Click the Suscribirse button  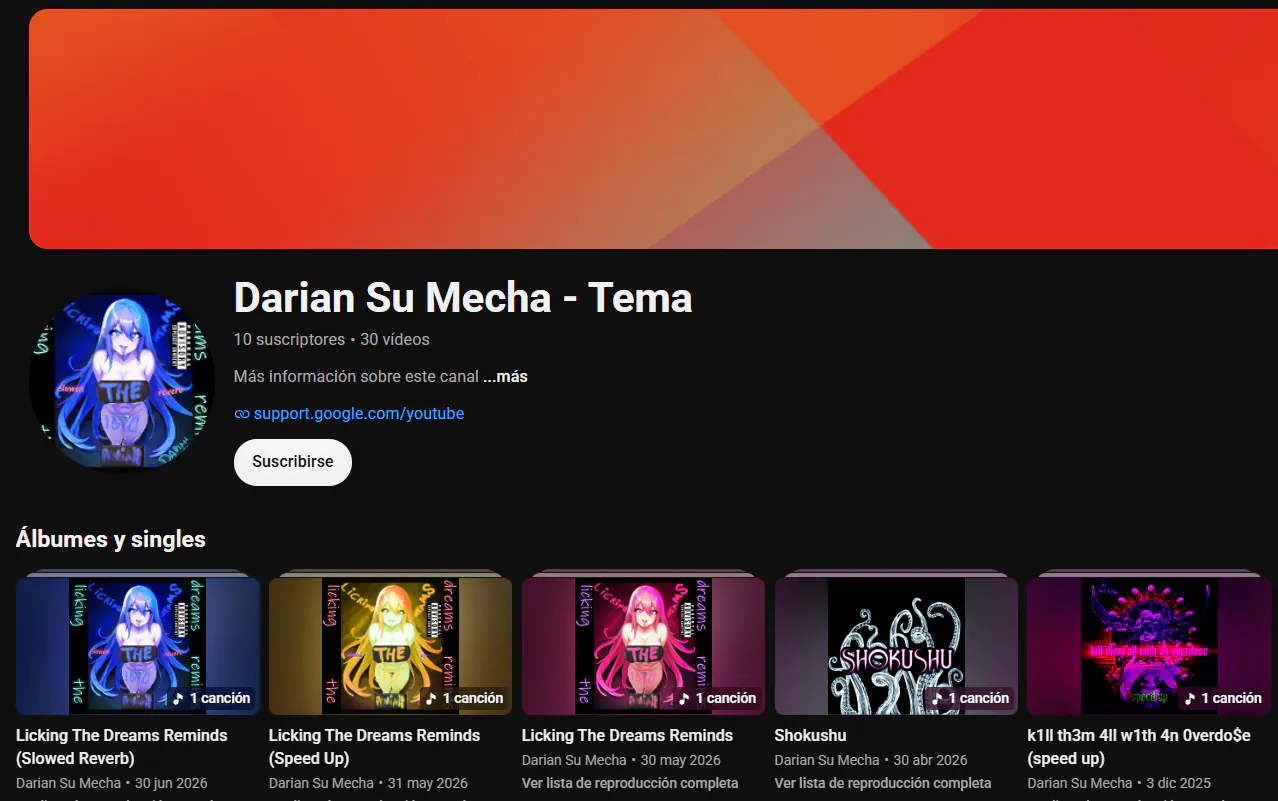pos(292,462)
